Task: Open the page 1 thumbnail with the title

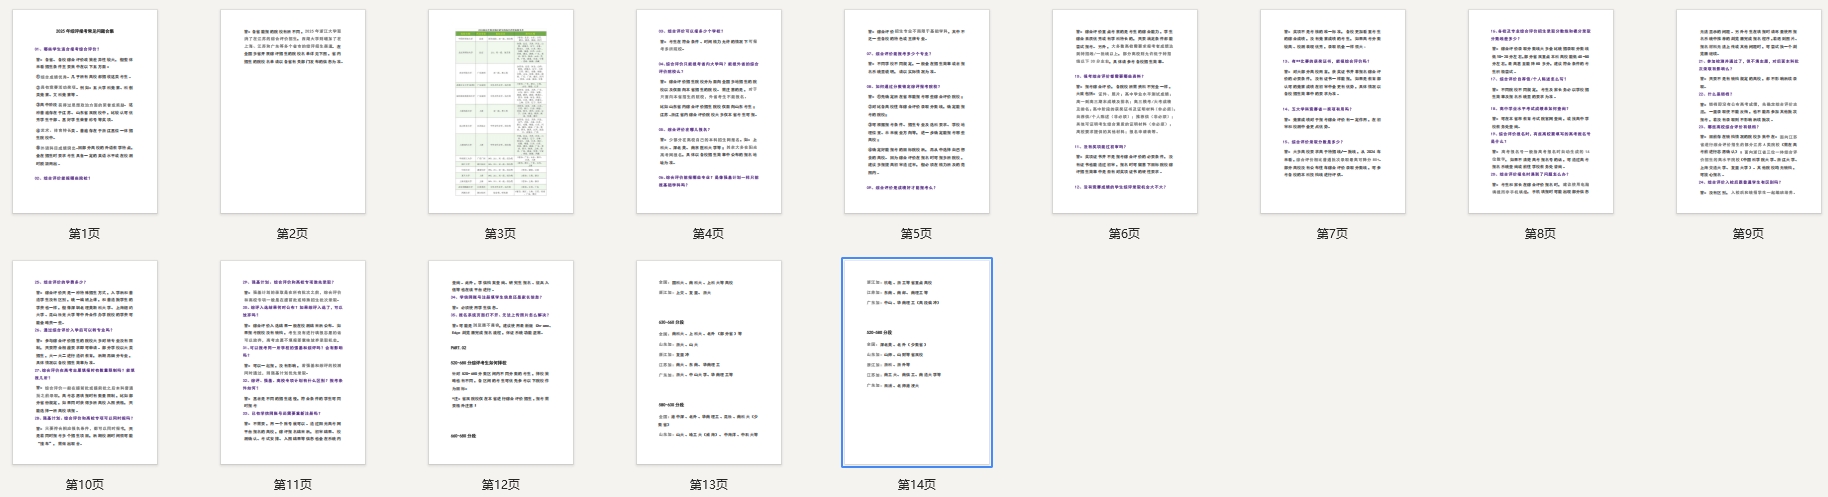Action: [x=85, y=112]
